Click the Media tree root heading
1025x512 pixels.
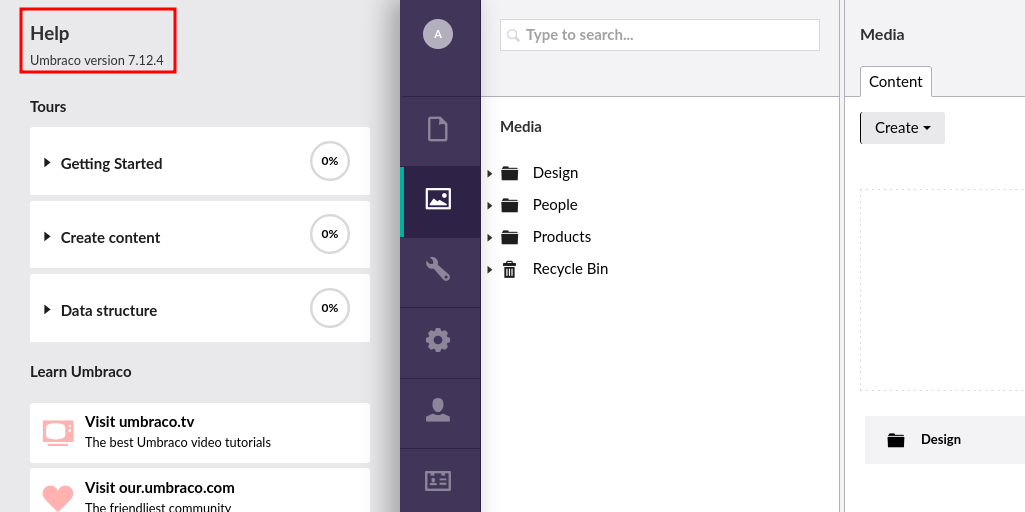click(x=521, y=127)
